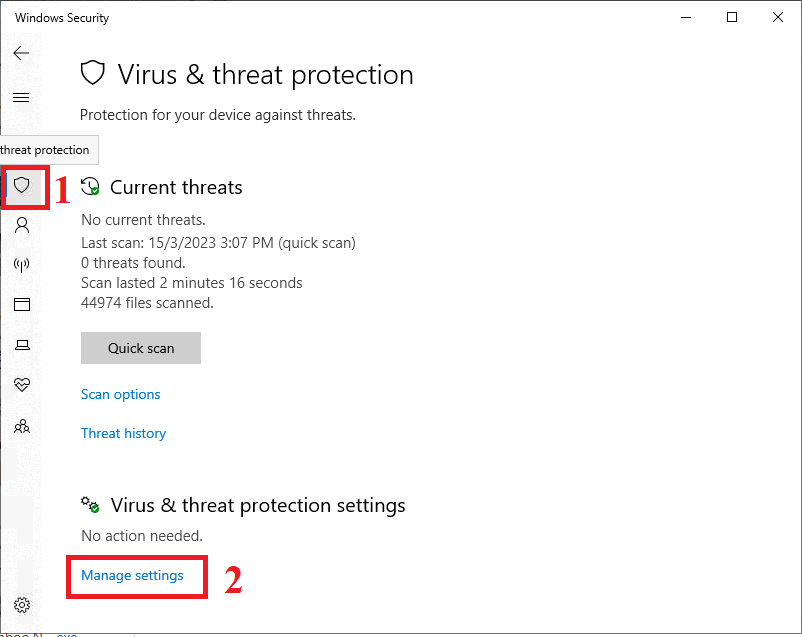Click the Current threats heading icon
The height and width of the screenshot is (637, 802).
tap(90, 186)
